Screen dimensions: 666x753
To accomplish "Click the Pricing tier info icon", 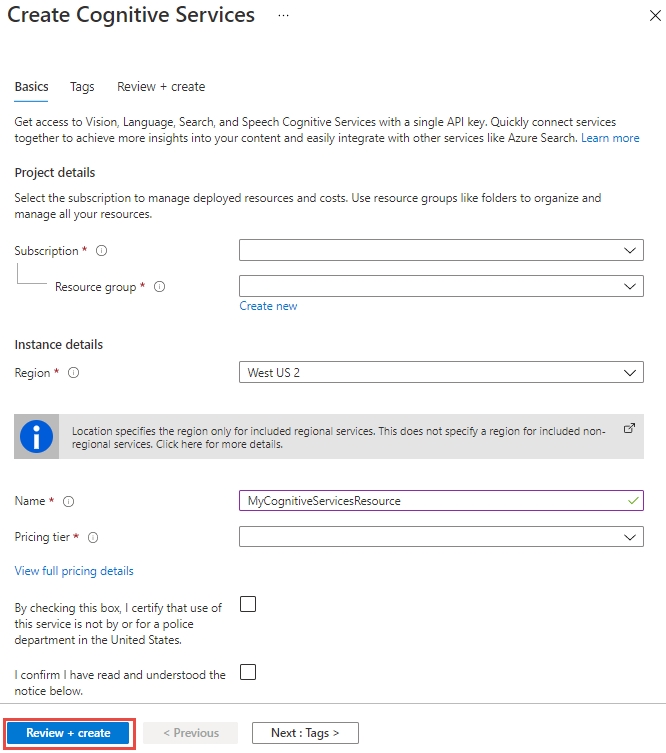I will click(x=93, y=538).
